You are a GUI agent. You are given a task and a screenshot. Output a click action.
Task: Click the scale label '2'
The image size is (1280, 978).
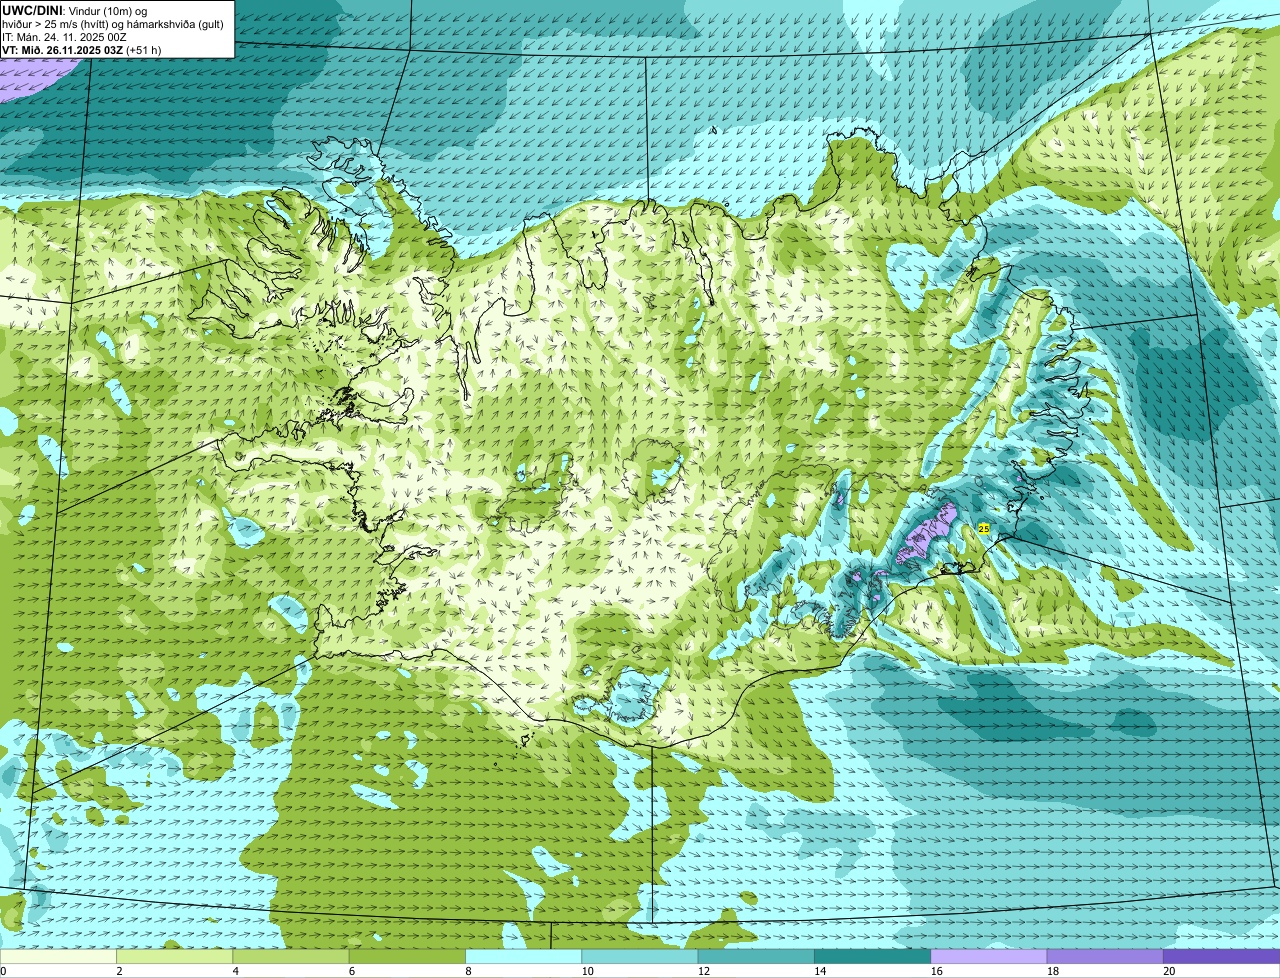point(119,971)
